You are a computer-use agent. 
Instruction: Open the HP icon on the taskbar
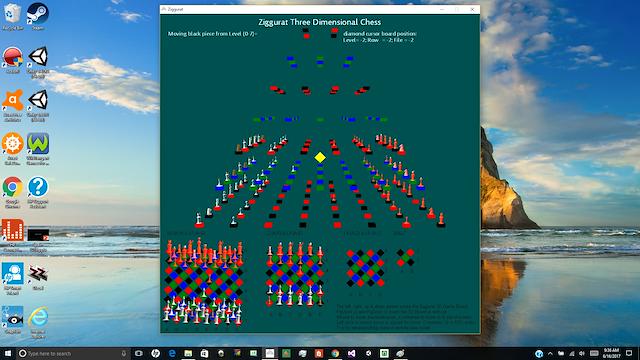pyautogui.click(x=155, y=353)
